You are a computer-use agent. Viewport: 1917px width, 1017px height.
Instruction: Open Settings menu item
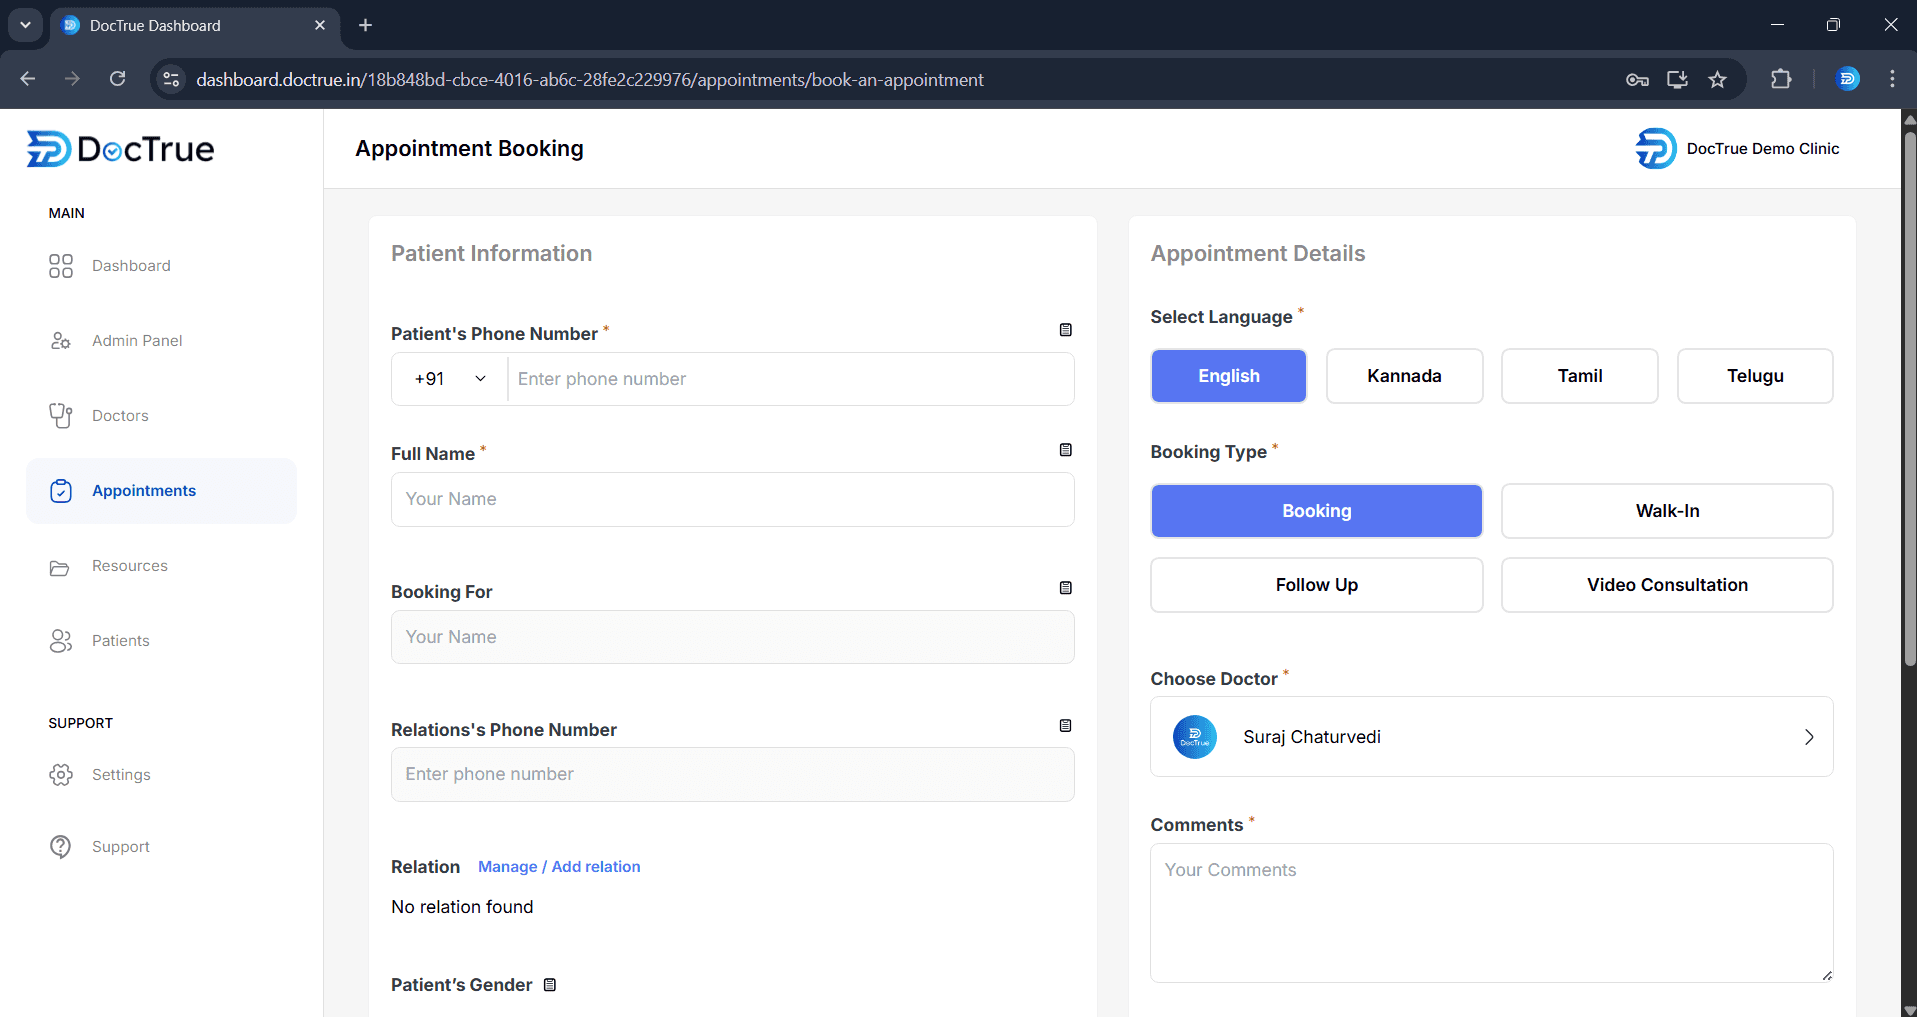coord(121,775)
